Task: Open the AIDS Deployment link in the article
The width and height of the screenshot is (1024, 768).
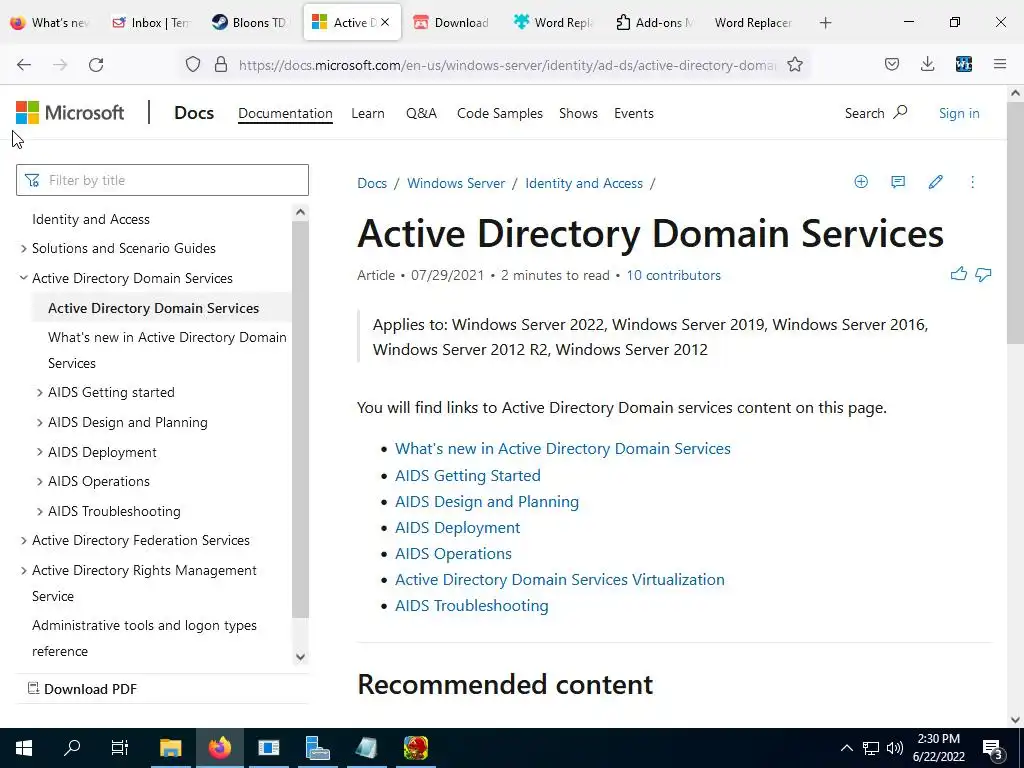Action: (x=457, y=527)
